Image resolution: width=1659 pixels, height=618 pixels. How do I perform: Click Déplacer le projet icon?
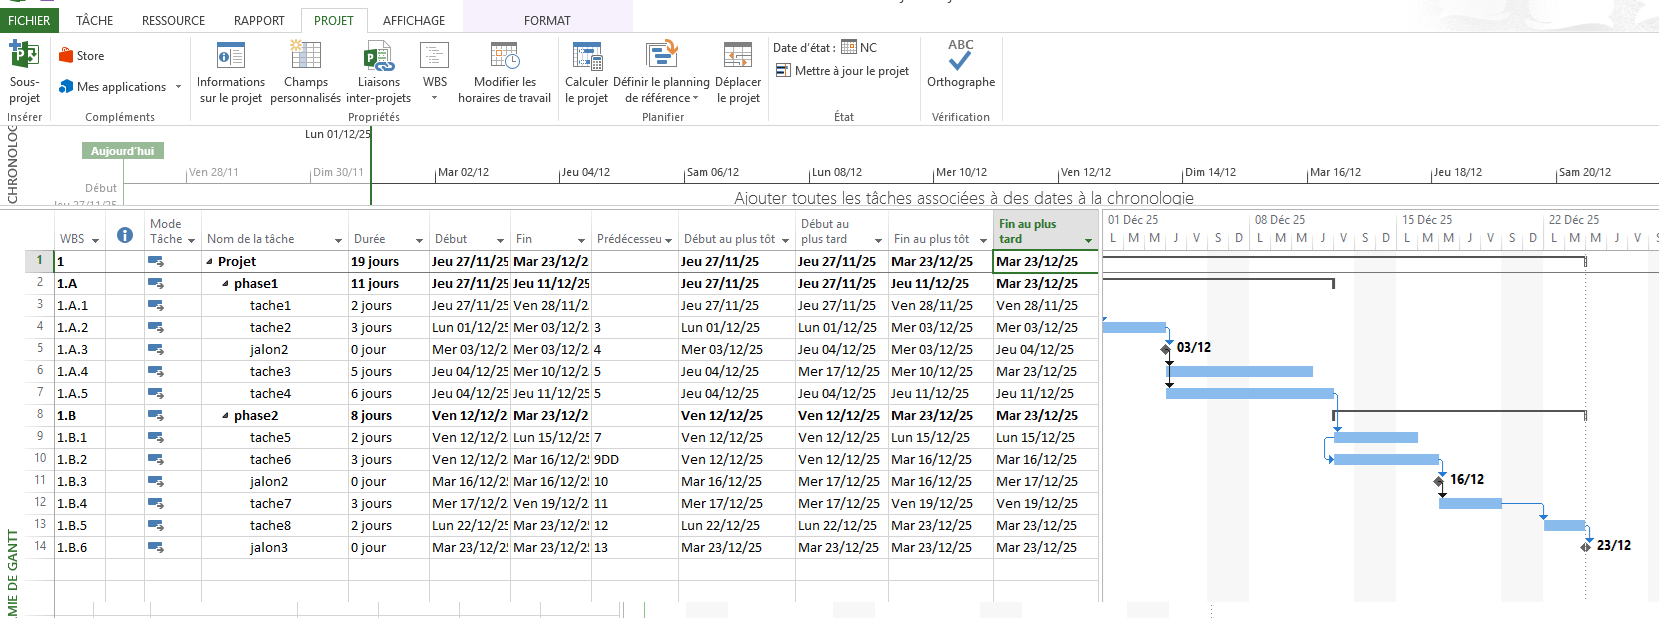(738, 56)
